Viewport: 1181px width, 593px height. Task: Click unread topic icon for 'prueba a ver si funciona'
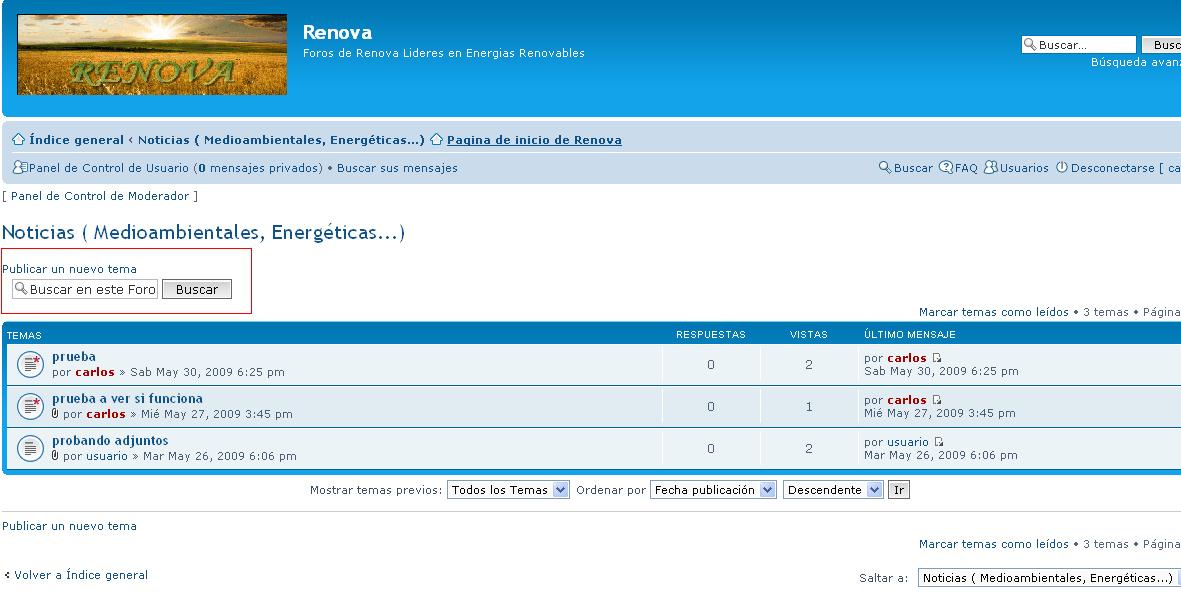[x=30, y=407]
